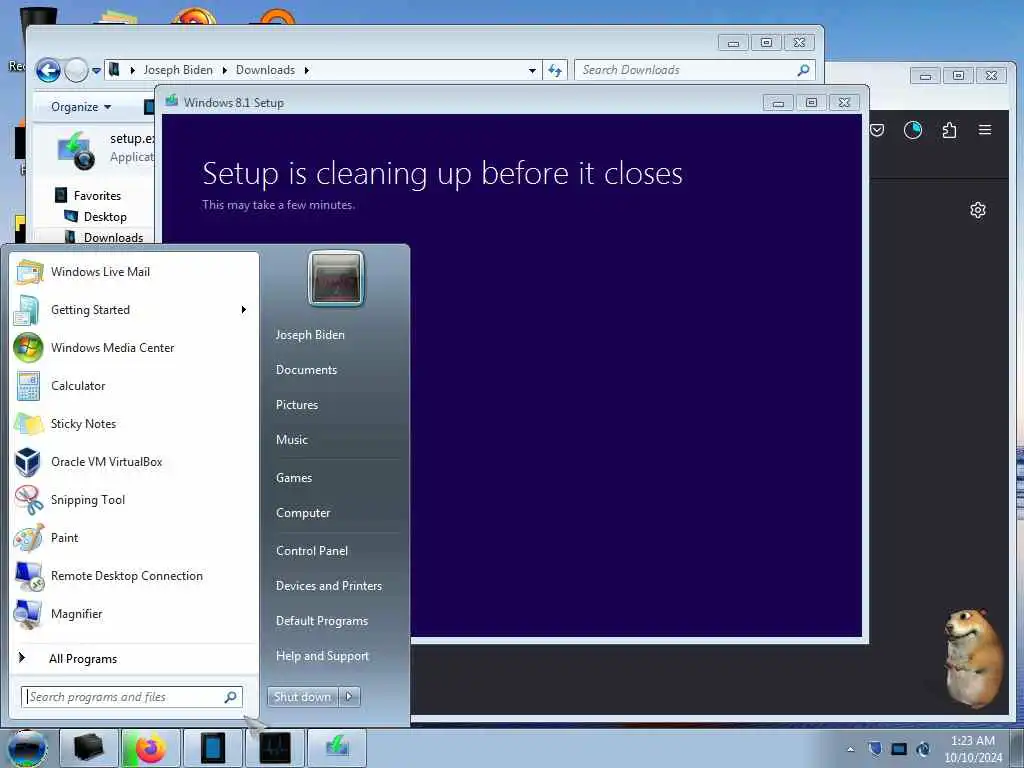
Task: Open the Firefox hamburger menu
Action: click(x=985, y=130)
